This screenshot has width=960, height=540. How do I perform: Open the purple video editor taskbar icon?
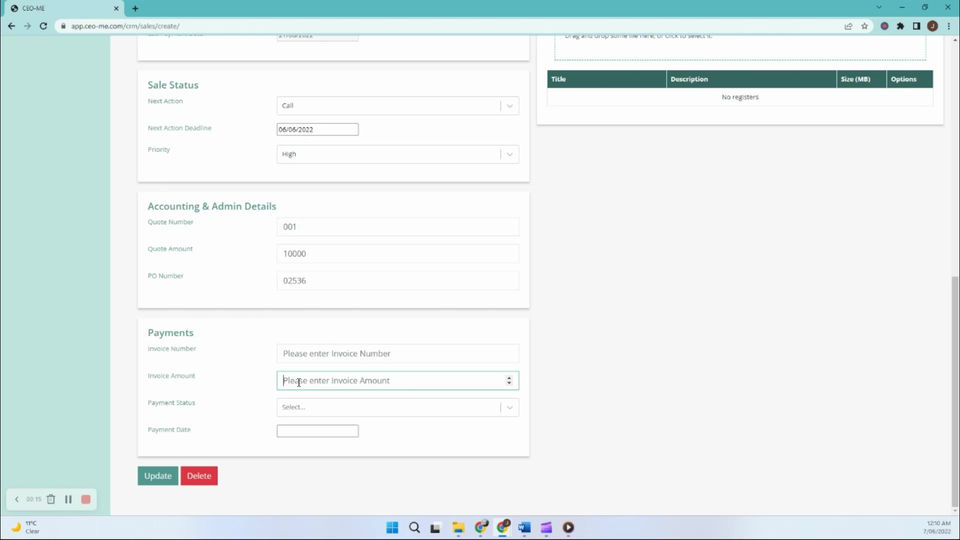click(x=546, y=527)
